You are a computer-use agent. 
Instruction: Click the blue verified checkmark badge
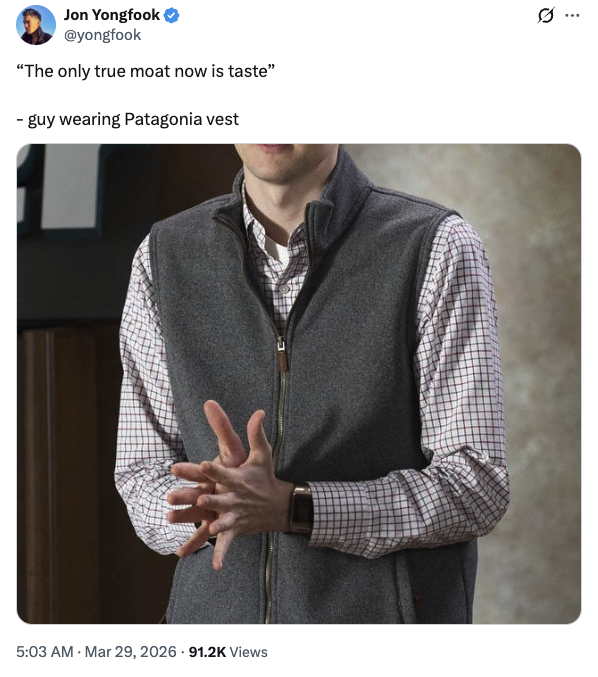coord(172,16)
